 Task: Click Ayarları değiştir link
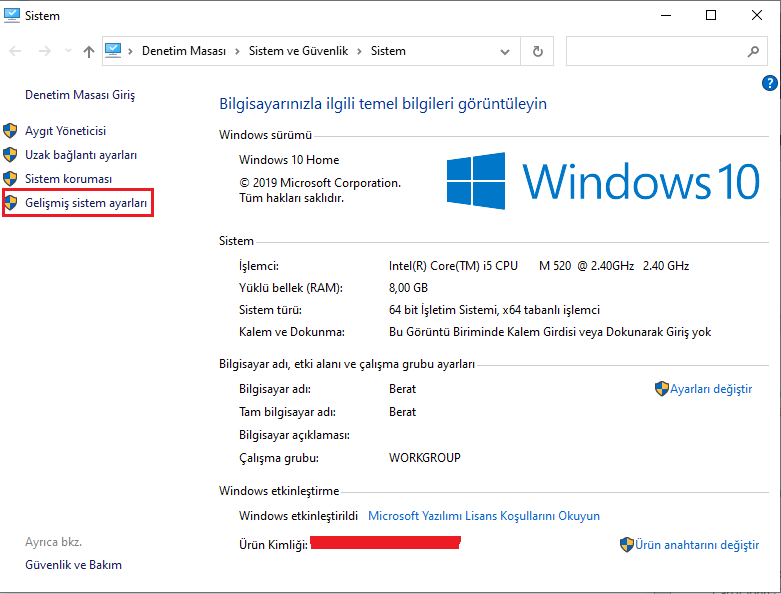[x=711, y=389]
